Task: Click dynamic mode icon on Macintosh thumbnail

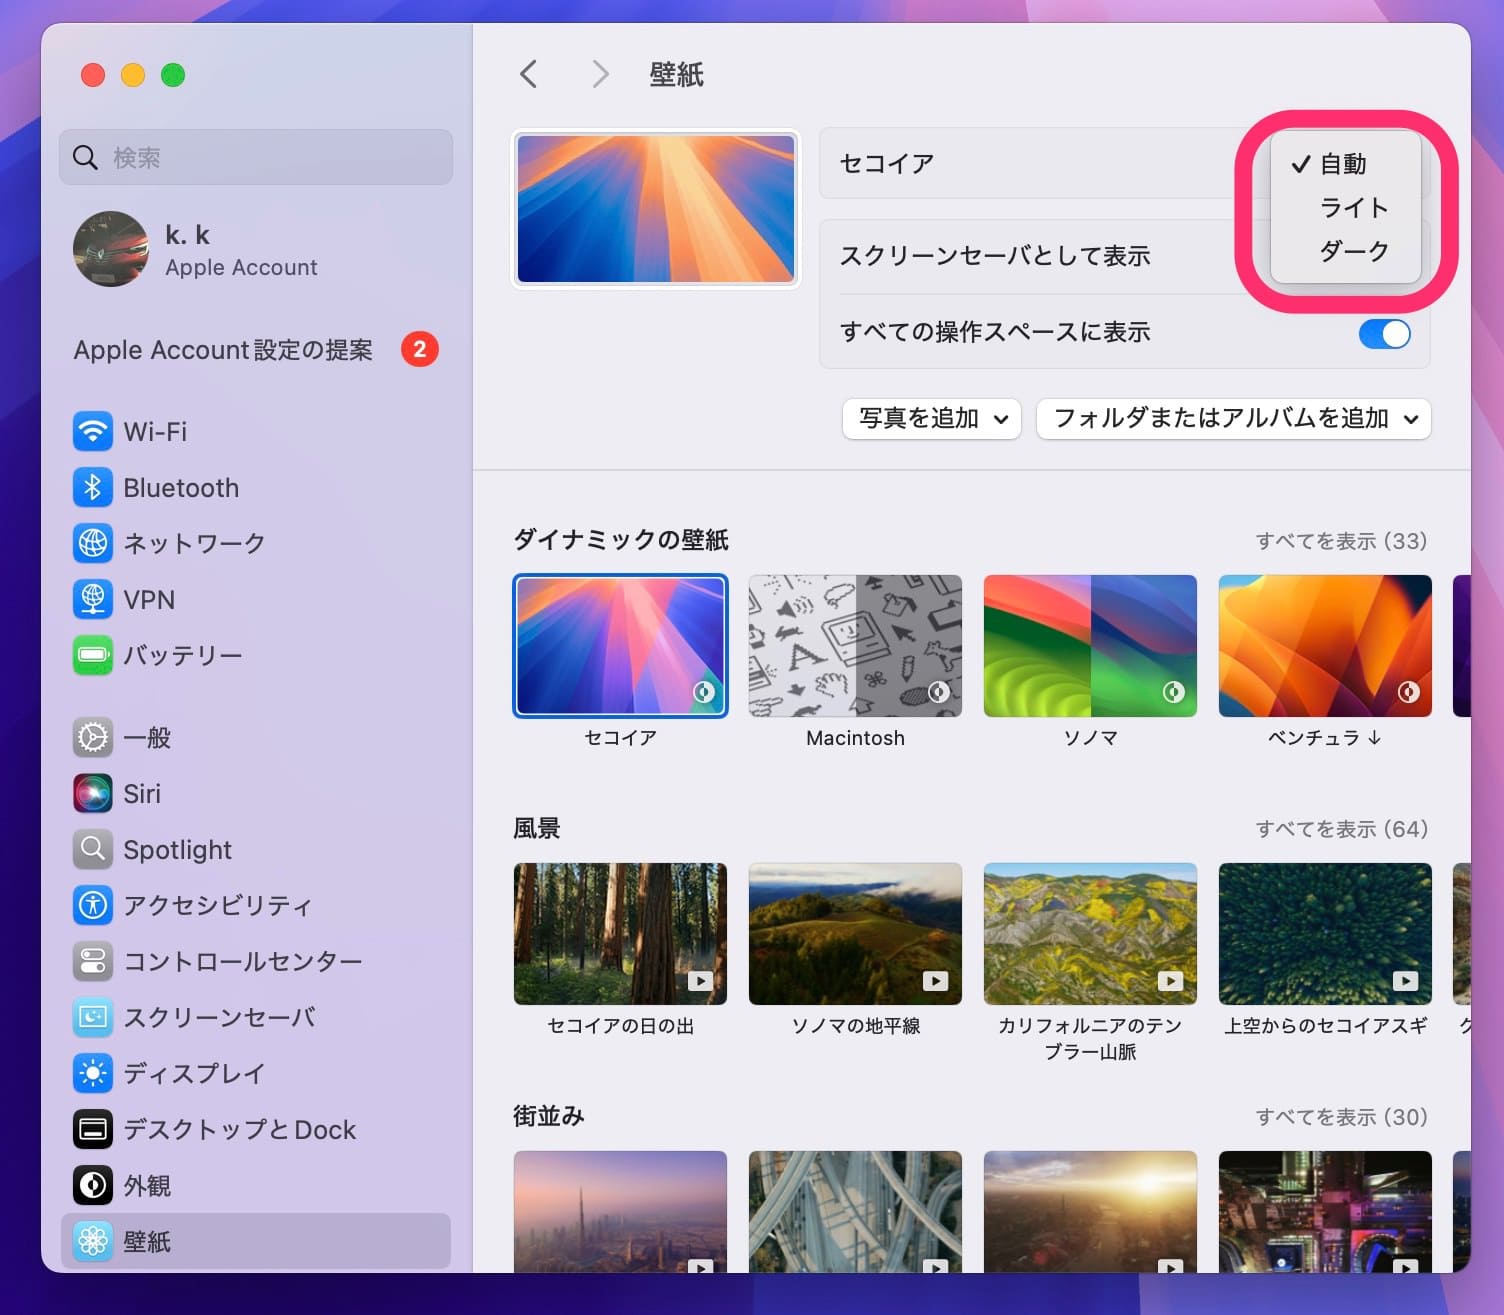Action: click(939, 692)
